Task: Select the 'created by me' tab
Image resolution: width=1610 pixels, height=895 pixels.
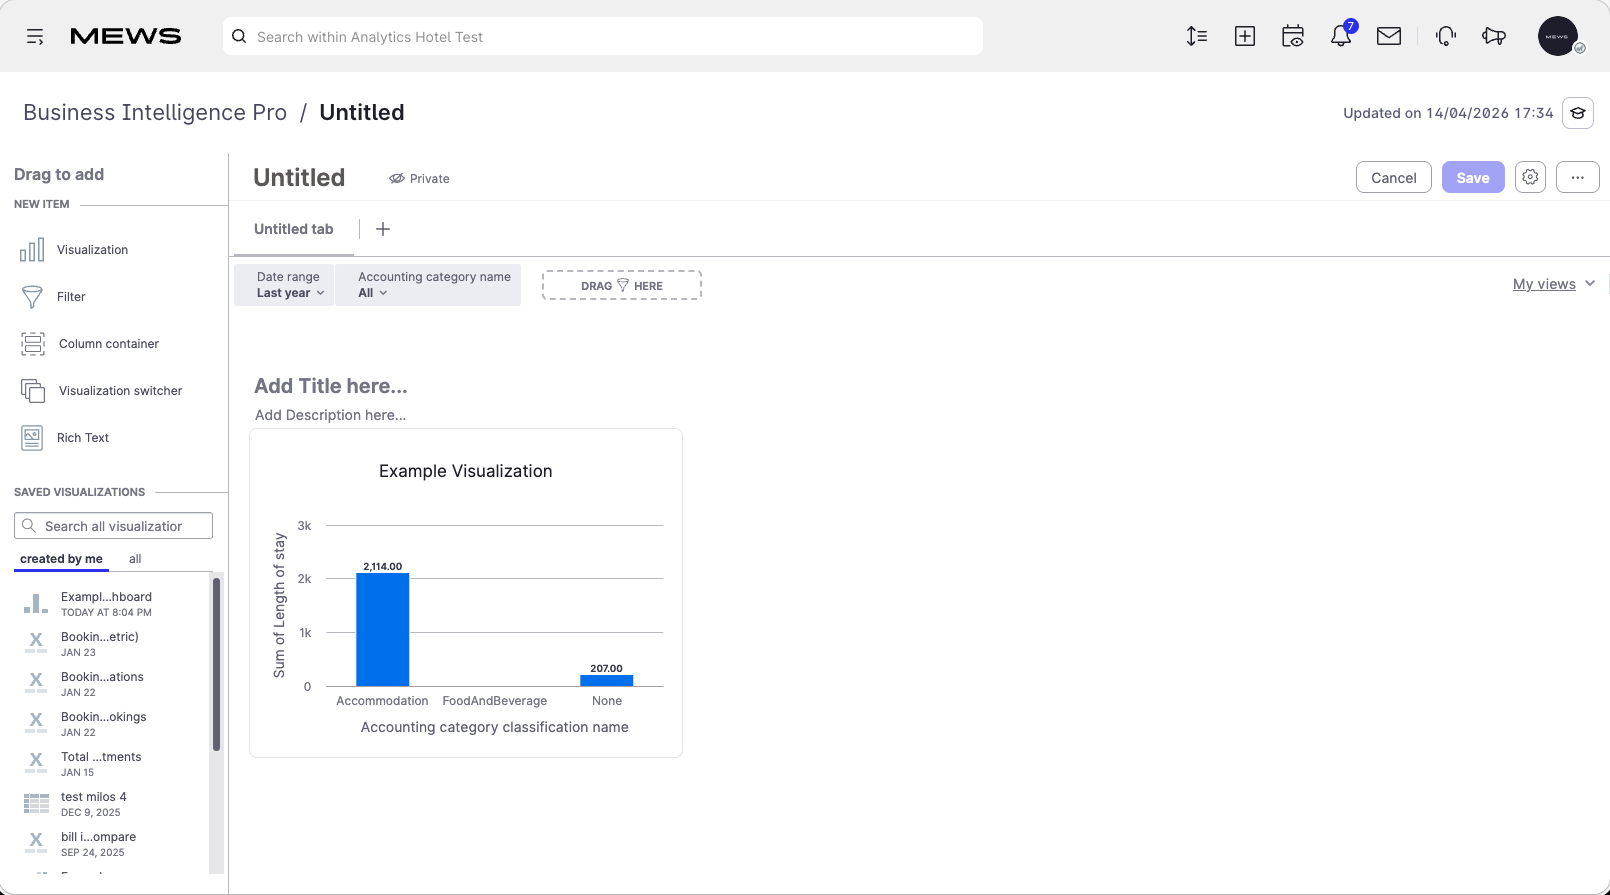Action: [x=61, y=559]
